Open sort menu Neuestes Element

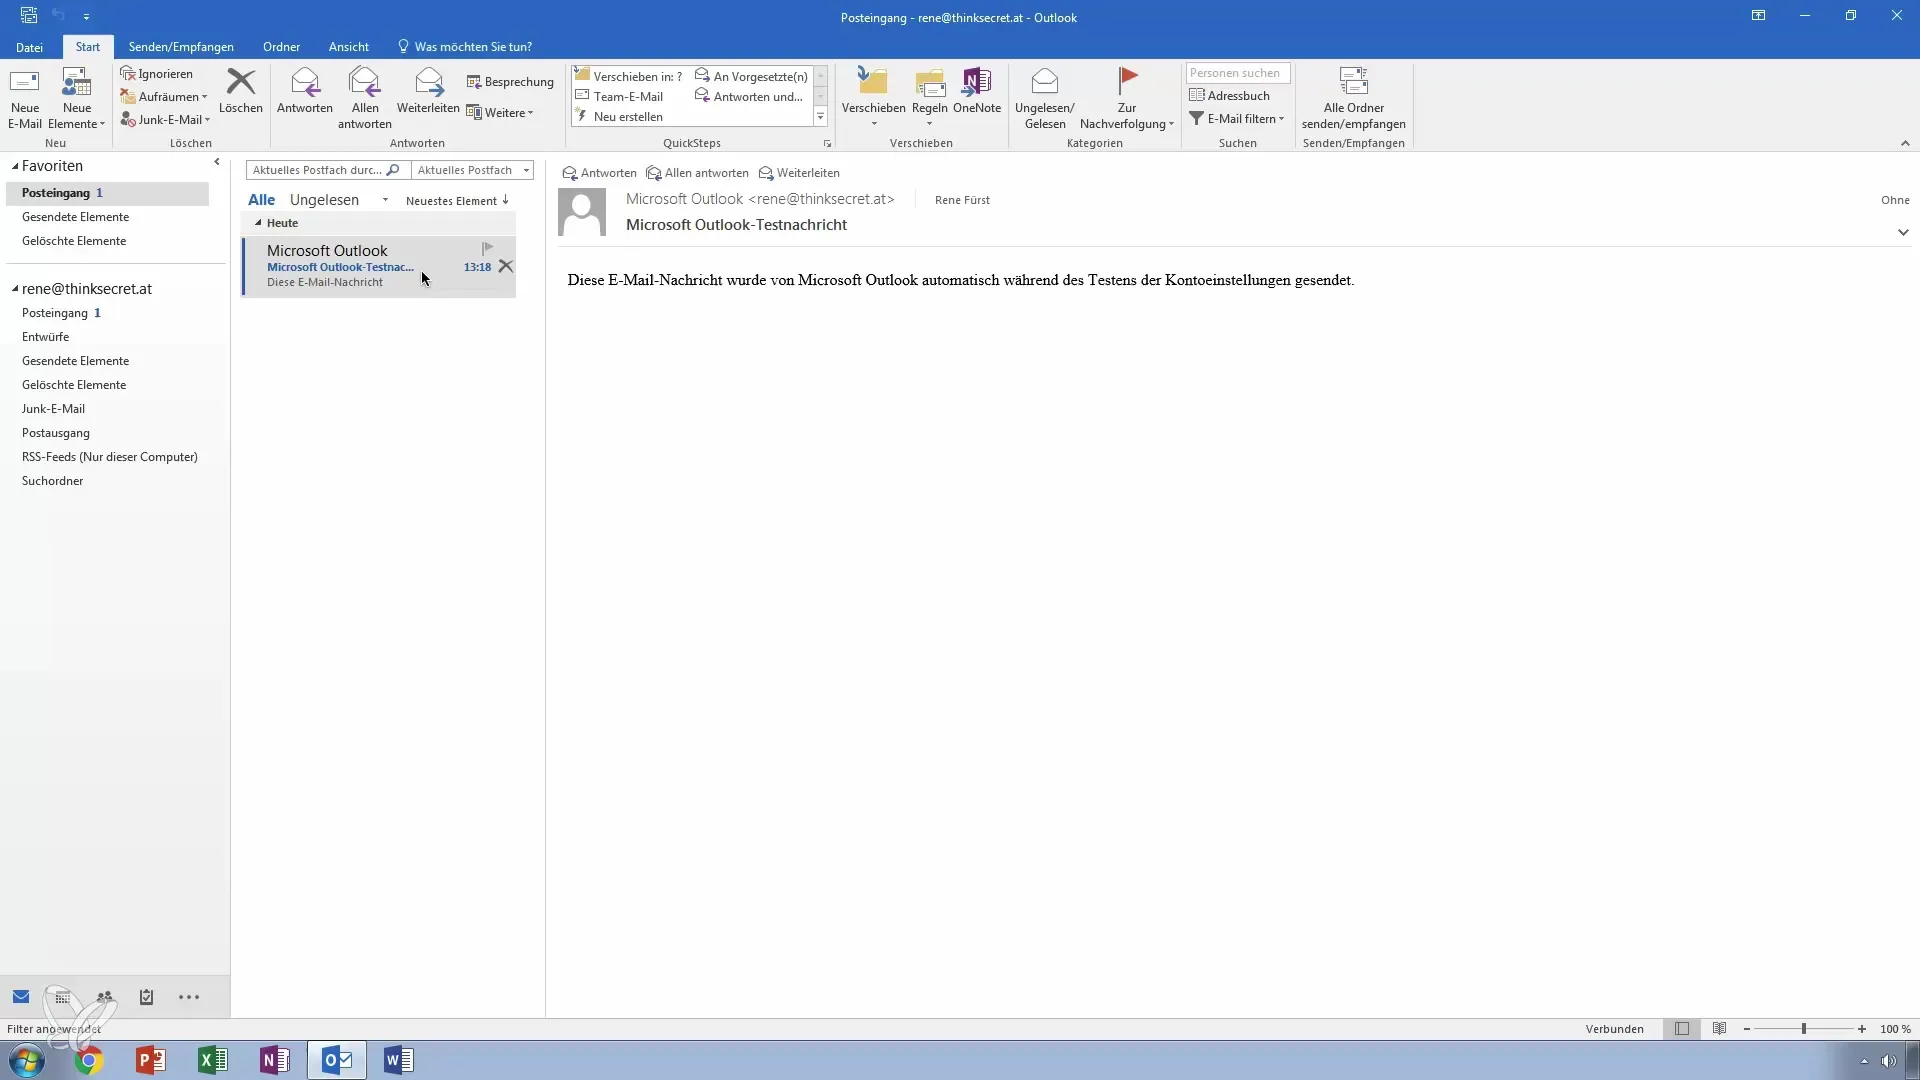tap(457, 201)
